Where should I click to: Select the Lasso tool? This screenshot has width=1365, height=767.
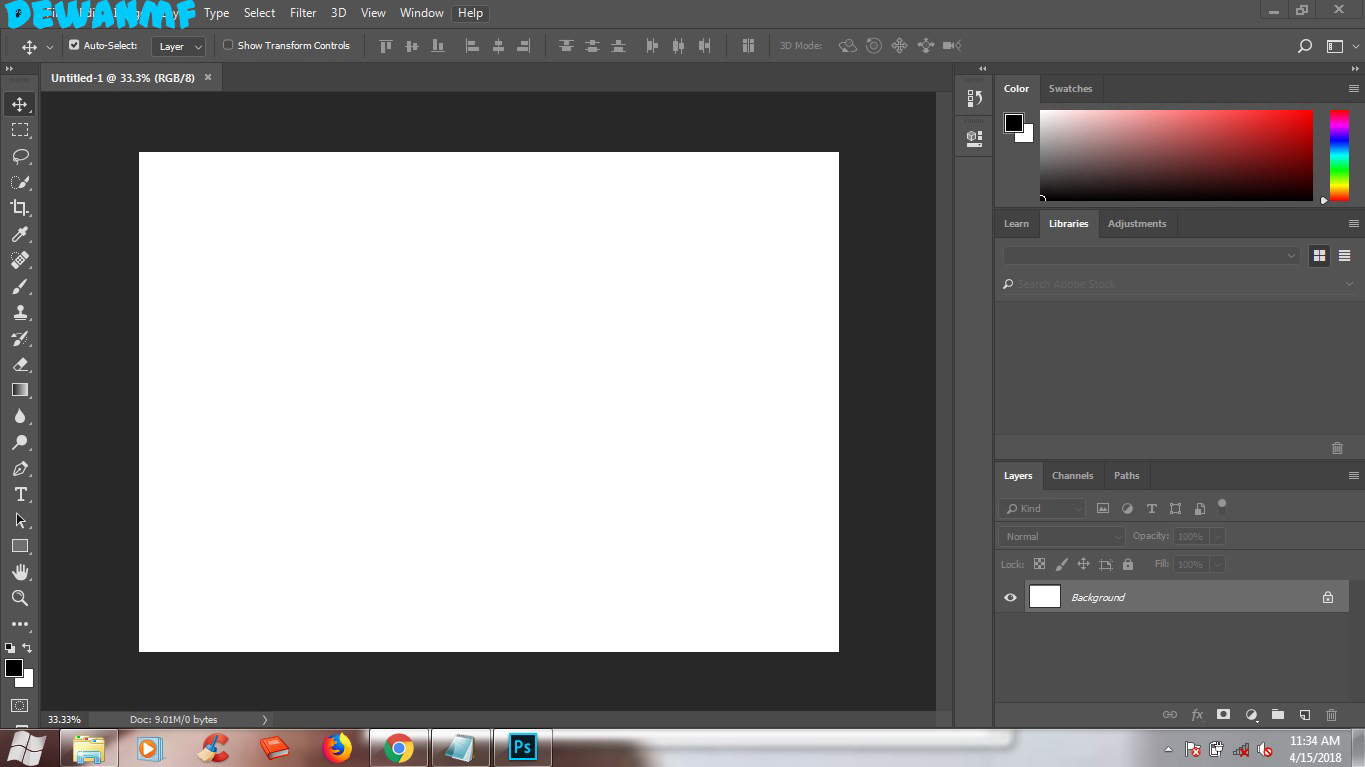pos(20,156)
